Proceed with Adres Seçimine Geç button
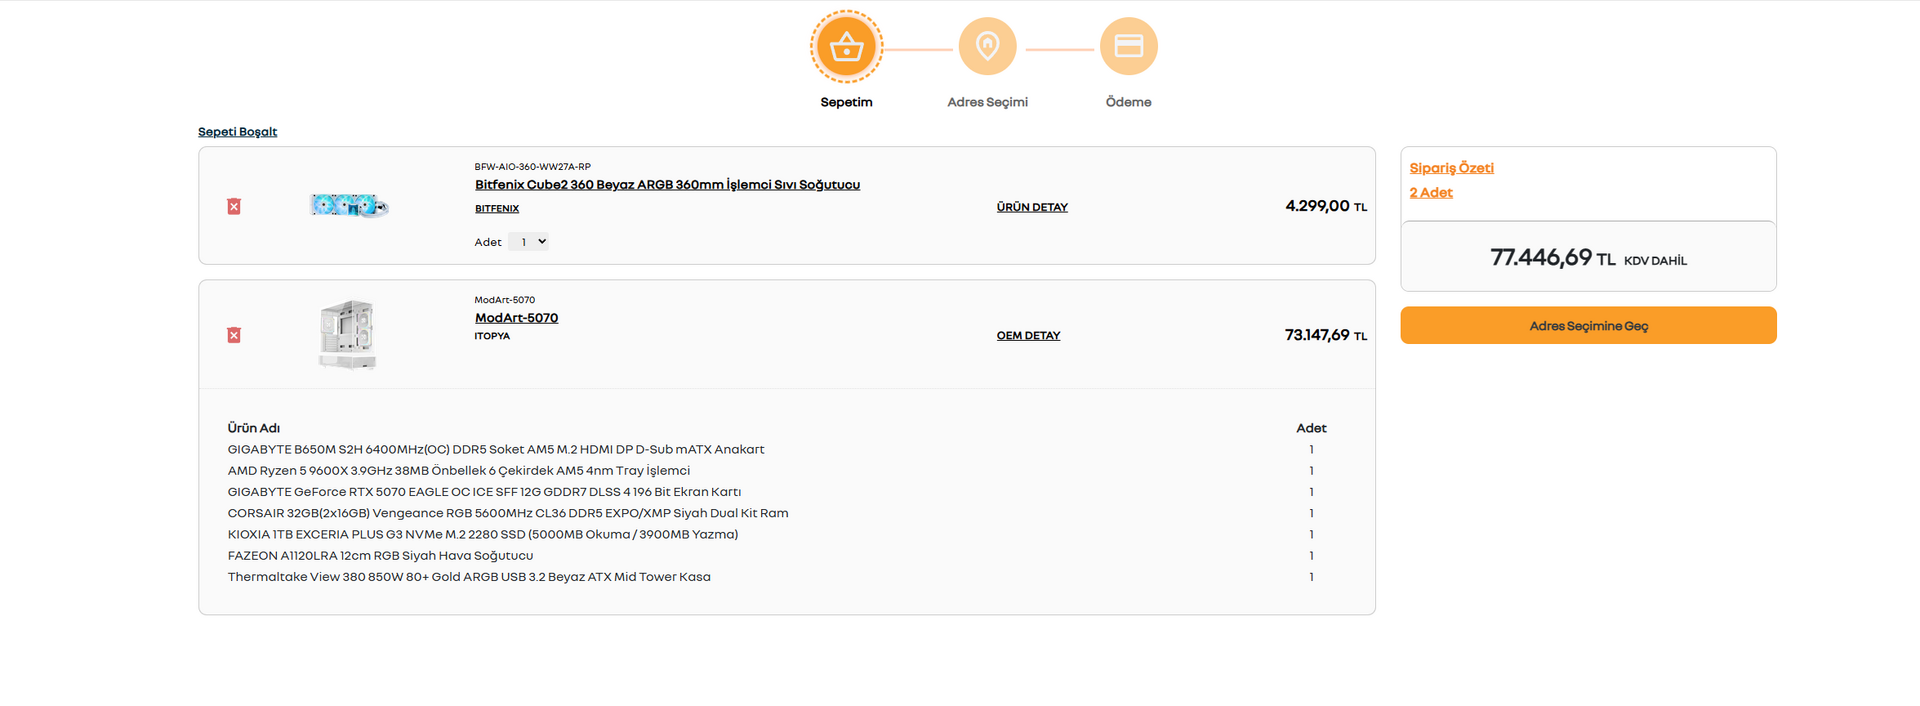This screenshot has width=1920, height=706. (x=1588, y=325)
